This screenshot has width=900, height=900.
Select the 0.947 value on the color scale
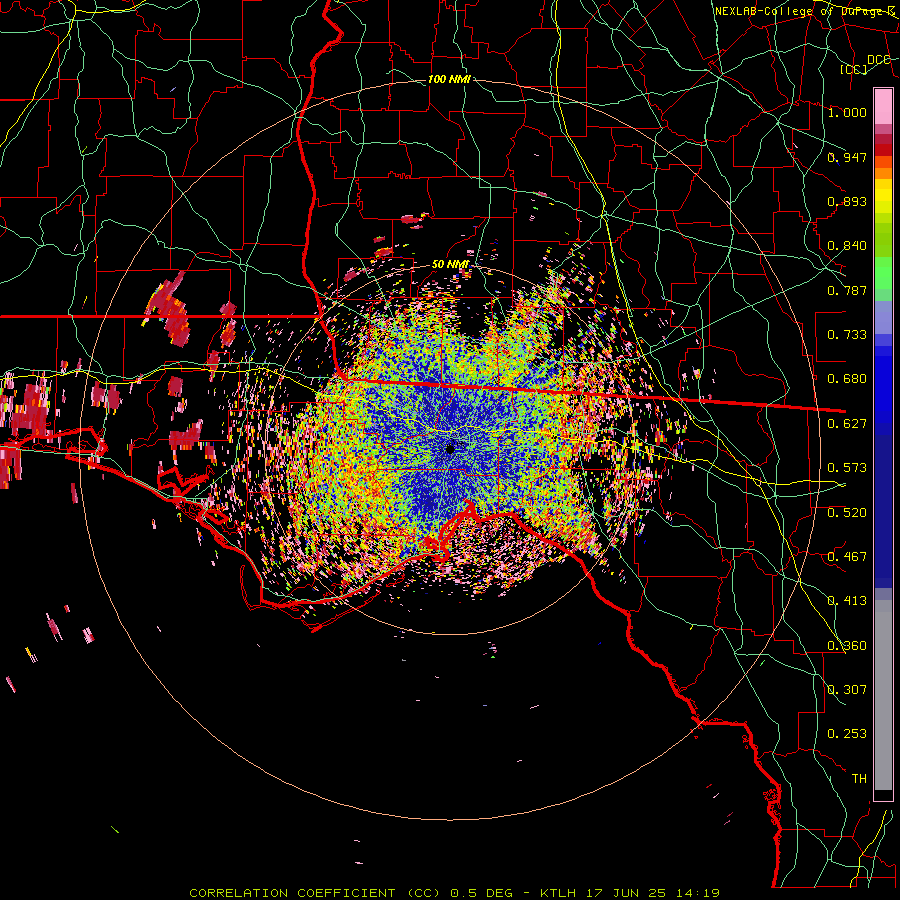[x=847, y=157]
